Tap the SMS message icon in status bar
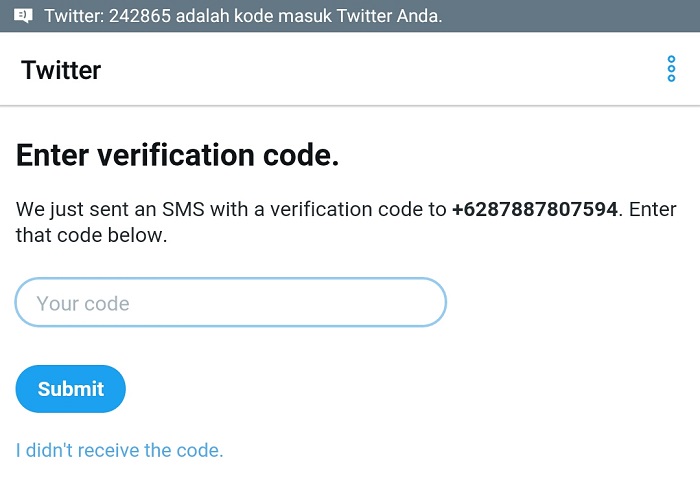The width and height of the screenshot is (700, 484). pos(24,16)
